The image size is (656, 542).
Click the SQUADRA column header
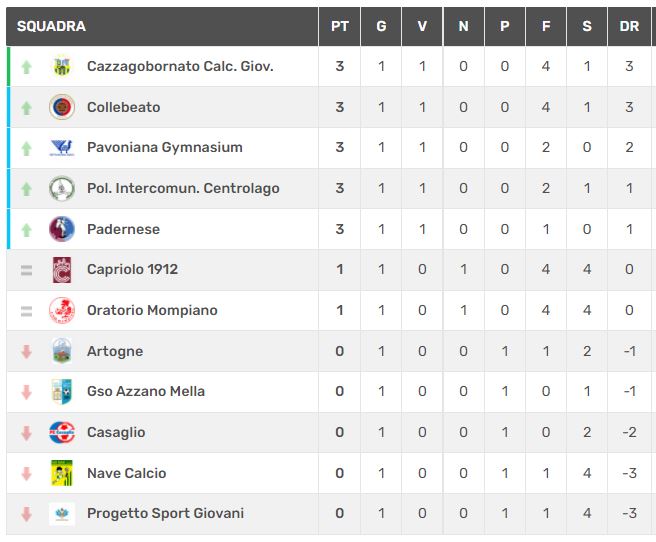coord(51,26)
